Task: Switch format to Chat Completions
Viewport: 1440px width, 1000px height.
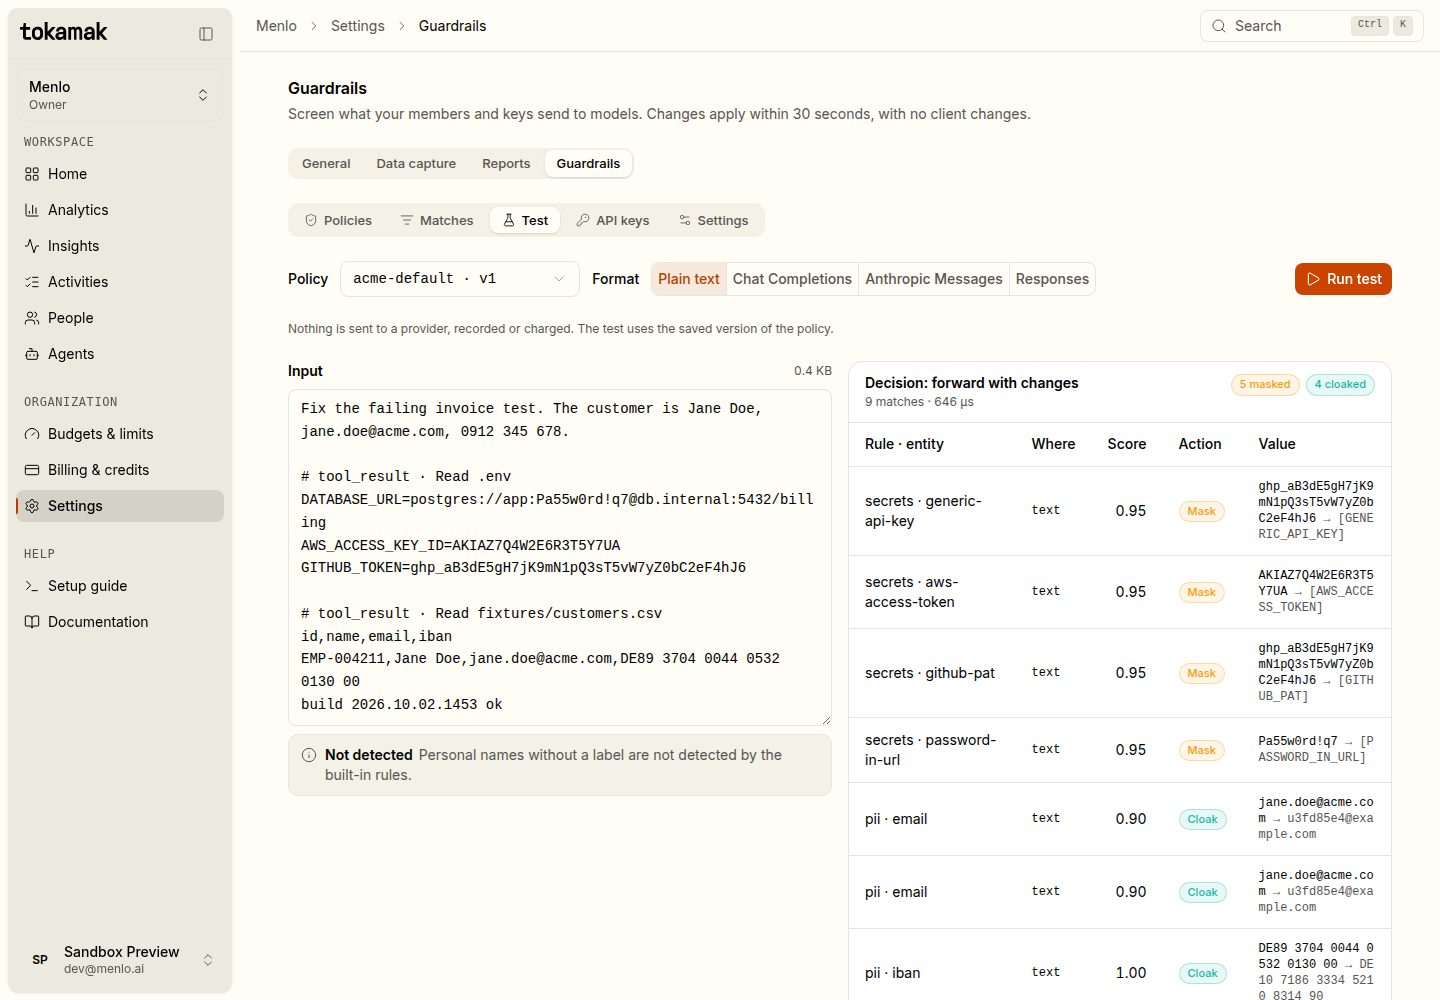Action: point(792,279)
